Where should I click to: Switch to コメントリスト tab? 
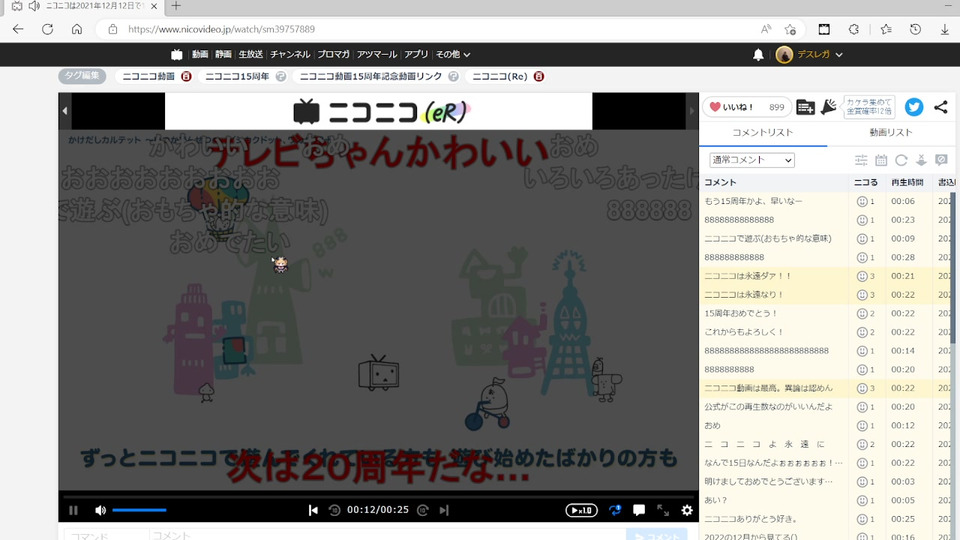coord(763,132)
